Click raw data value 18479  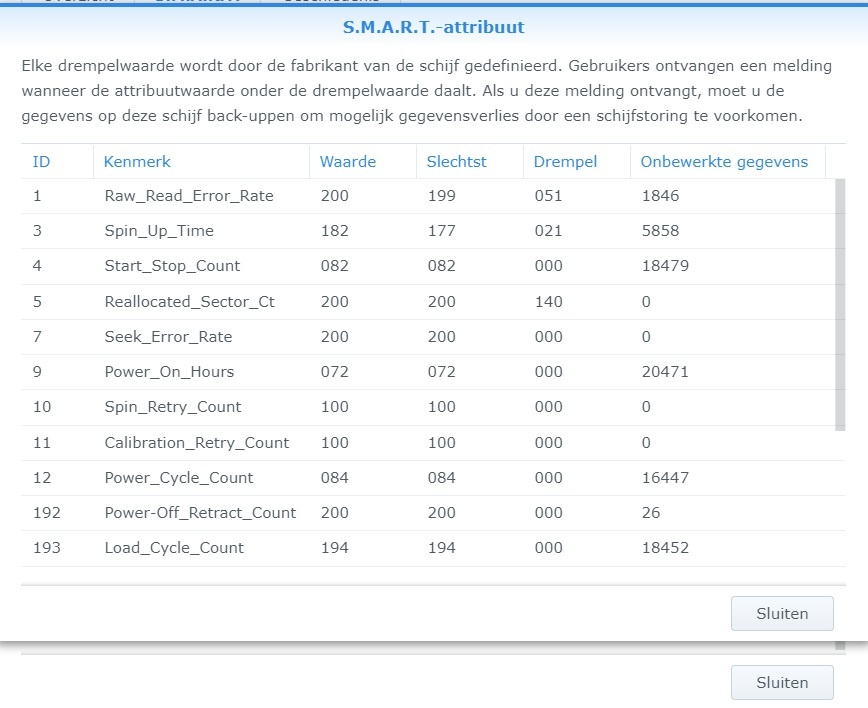pyautogui.click(x=665, y=266)
